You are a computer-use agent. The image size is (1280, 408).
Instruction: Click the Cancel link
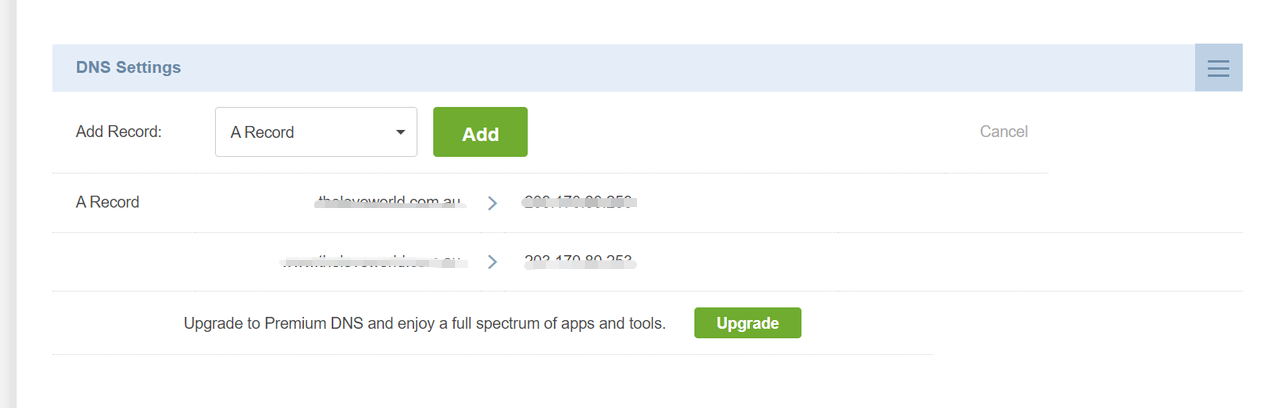[1003, 132]
